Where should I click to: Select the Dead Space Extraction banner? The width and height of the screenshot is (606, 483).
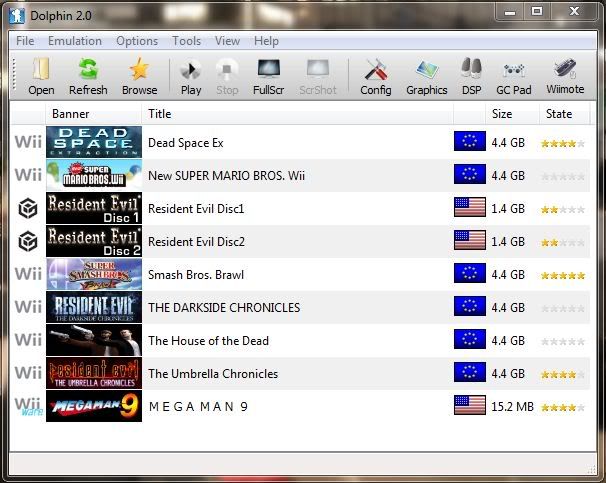pyautogui.click(x=94, y=142)
